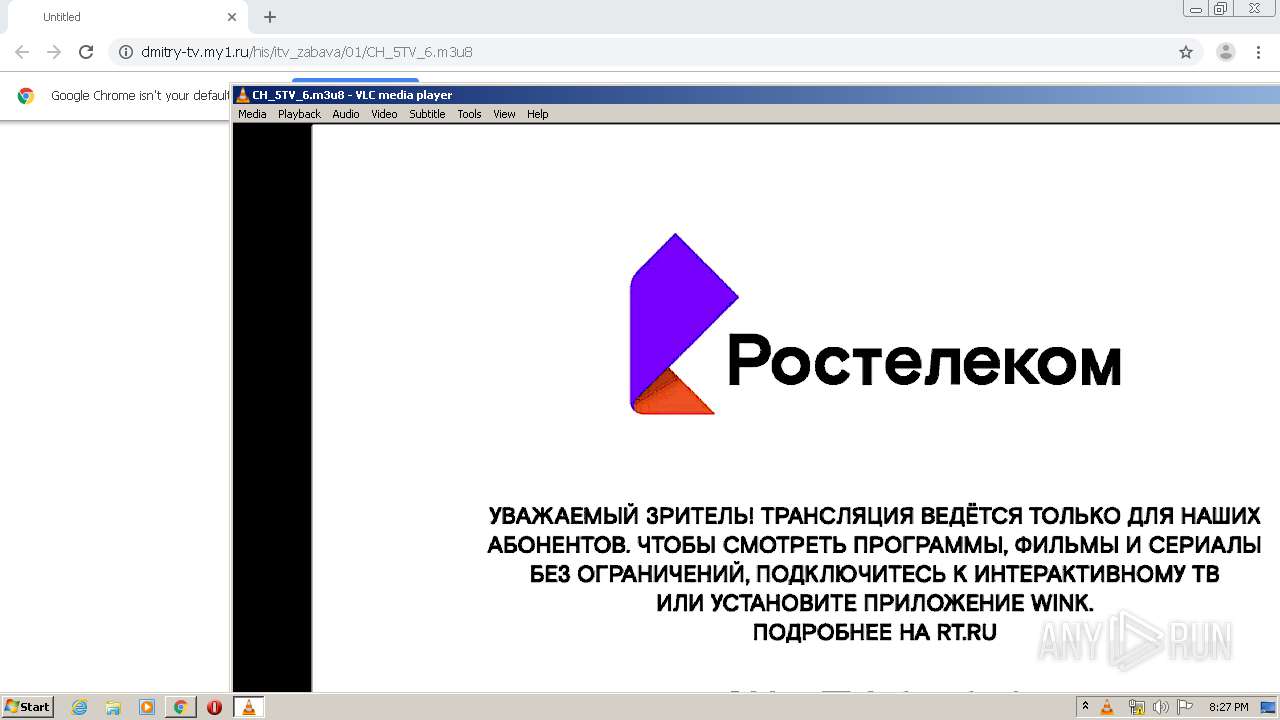Screen dimensions: 1280x720
Task: Open the Video menu in VLC
Action: click(384, 114)
